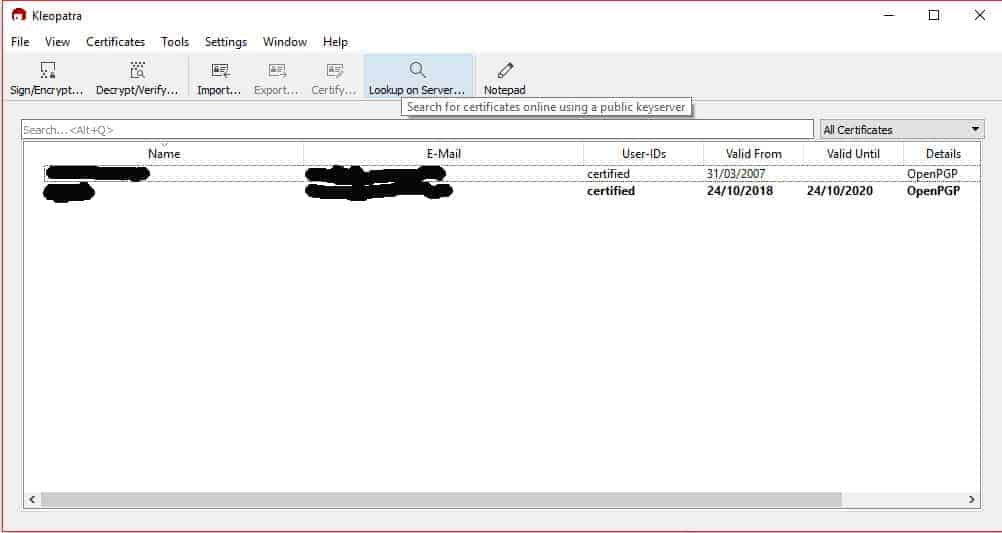Open the Certificates menu
This screenshot has height=533, width=1002.
[116, 42]
